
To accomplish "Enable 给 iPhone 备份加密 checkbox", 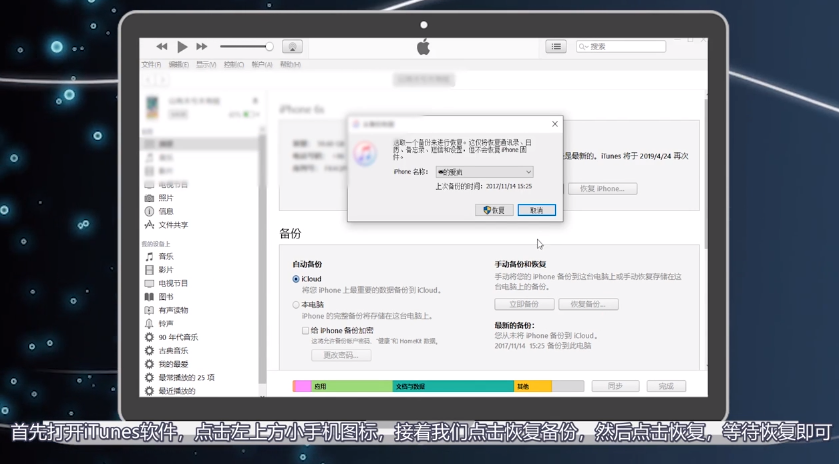I will 306,330.
